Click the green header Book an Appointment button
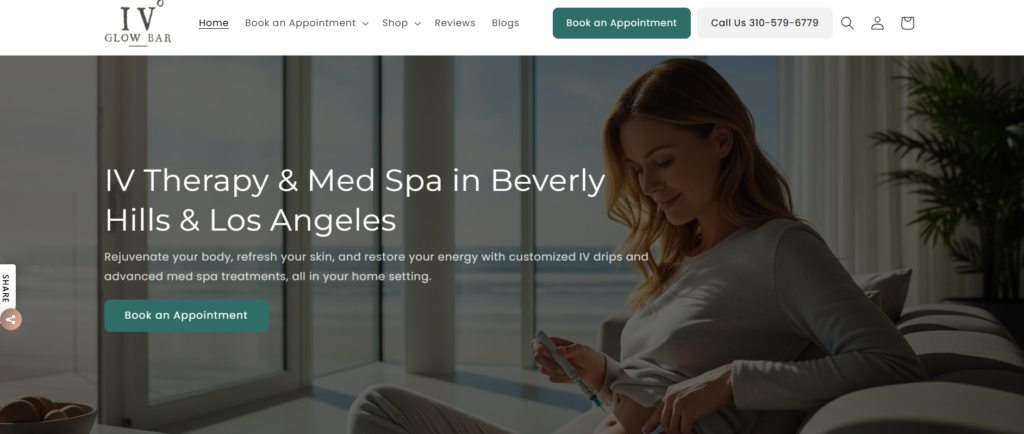 (x=622, y=23)
